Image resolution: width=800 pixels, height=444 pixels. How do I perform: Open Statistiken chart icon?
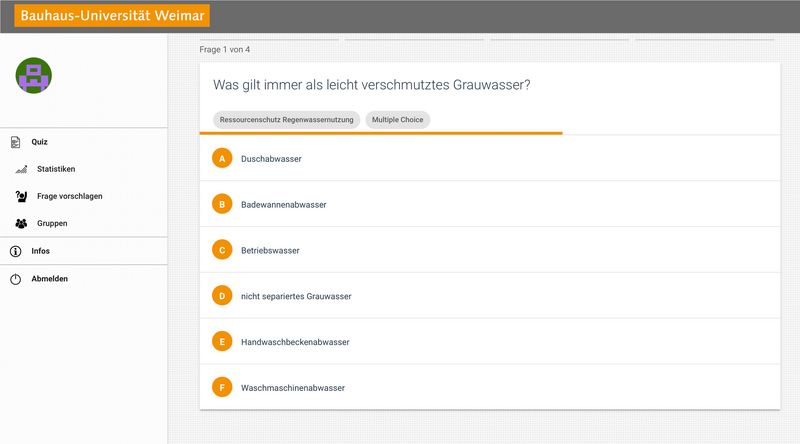21,169
